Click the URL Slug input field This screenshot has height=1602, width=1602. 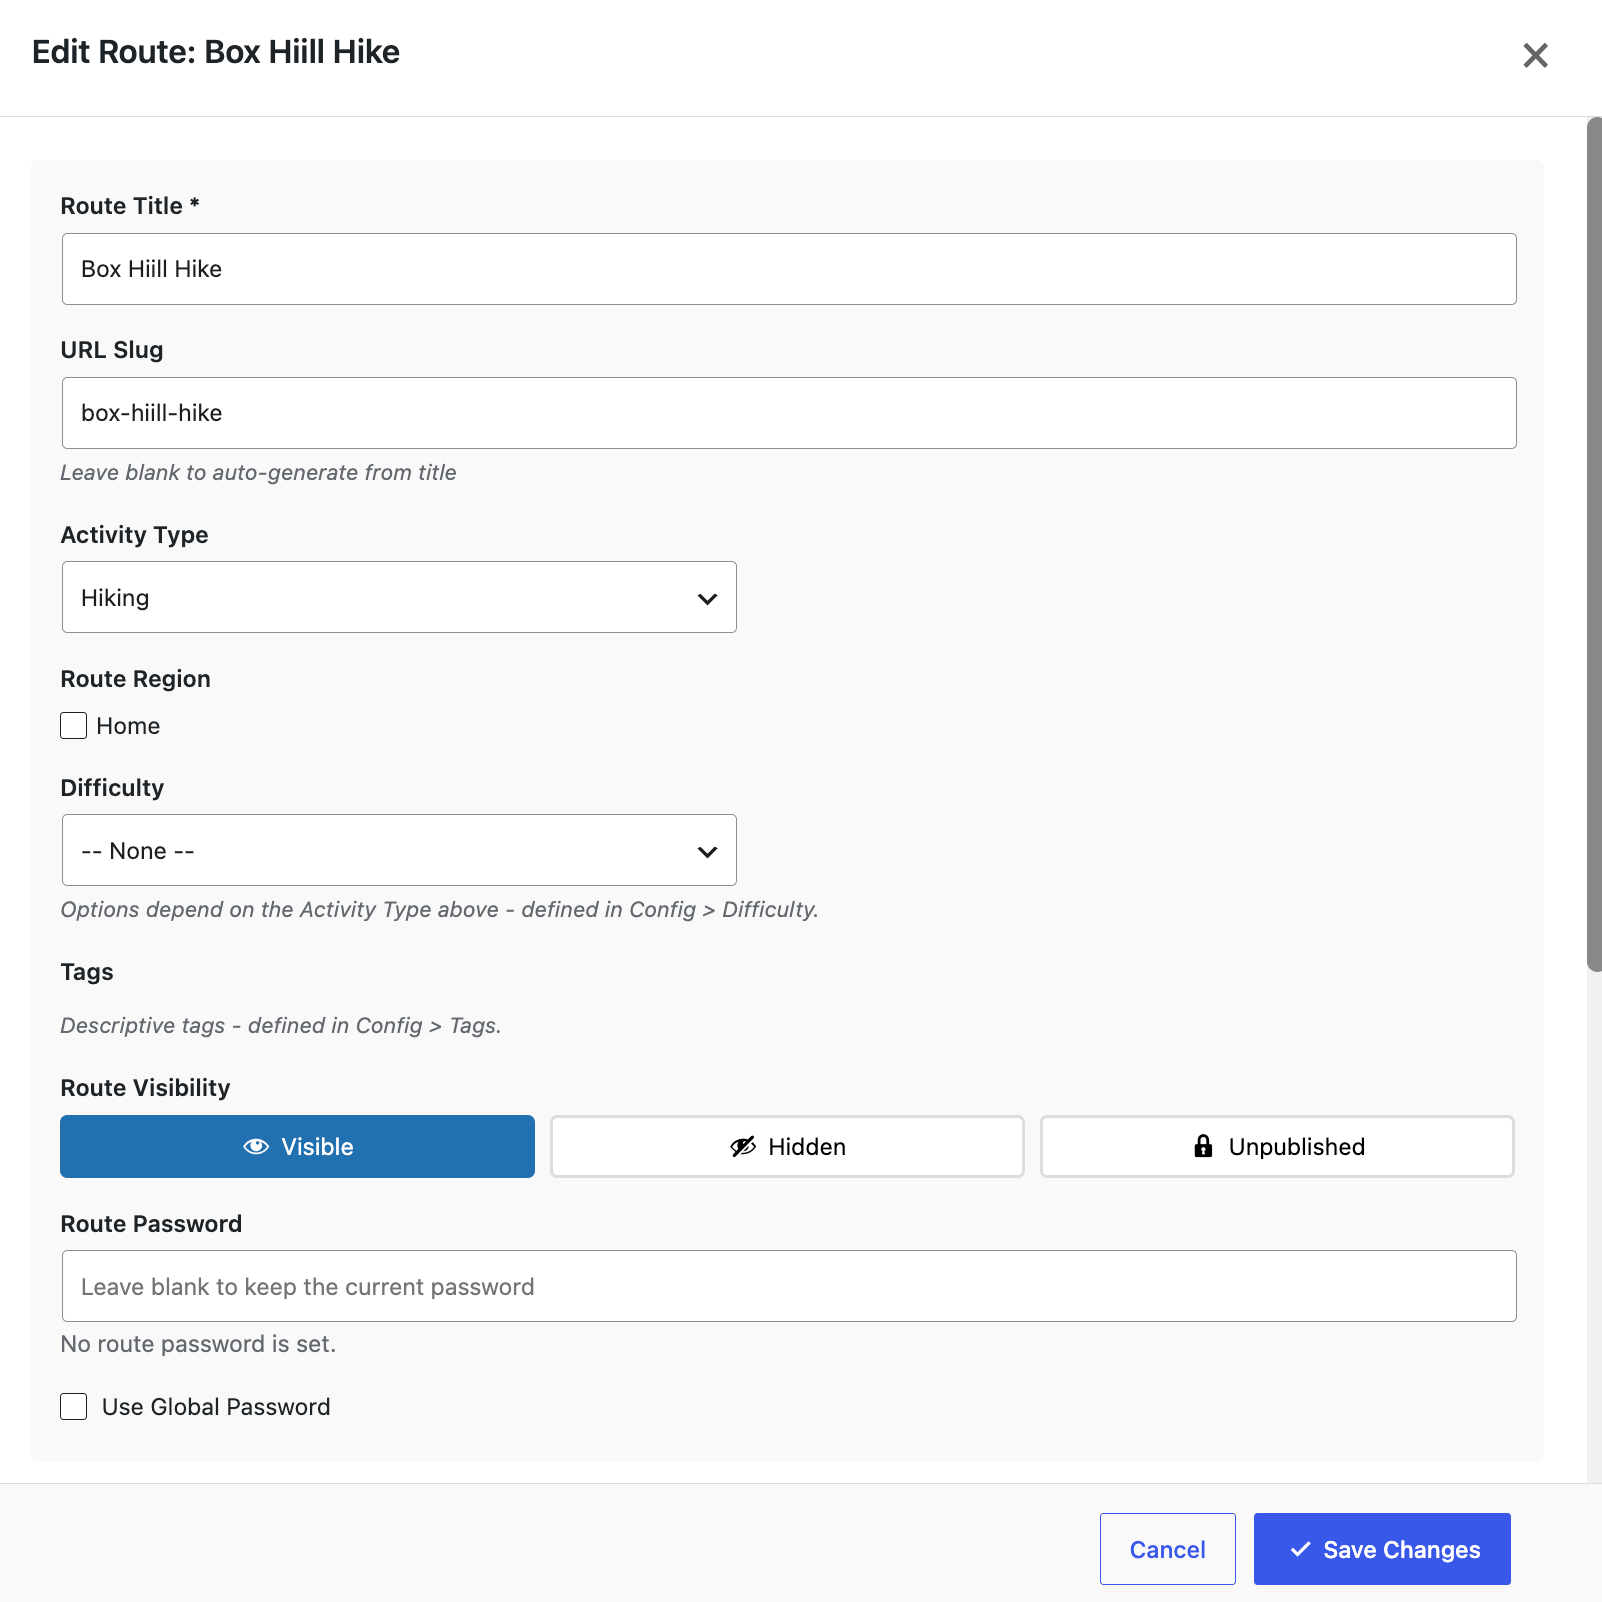pyautogui.click(x=789, y=413)
